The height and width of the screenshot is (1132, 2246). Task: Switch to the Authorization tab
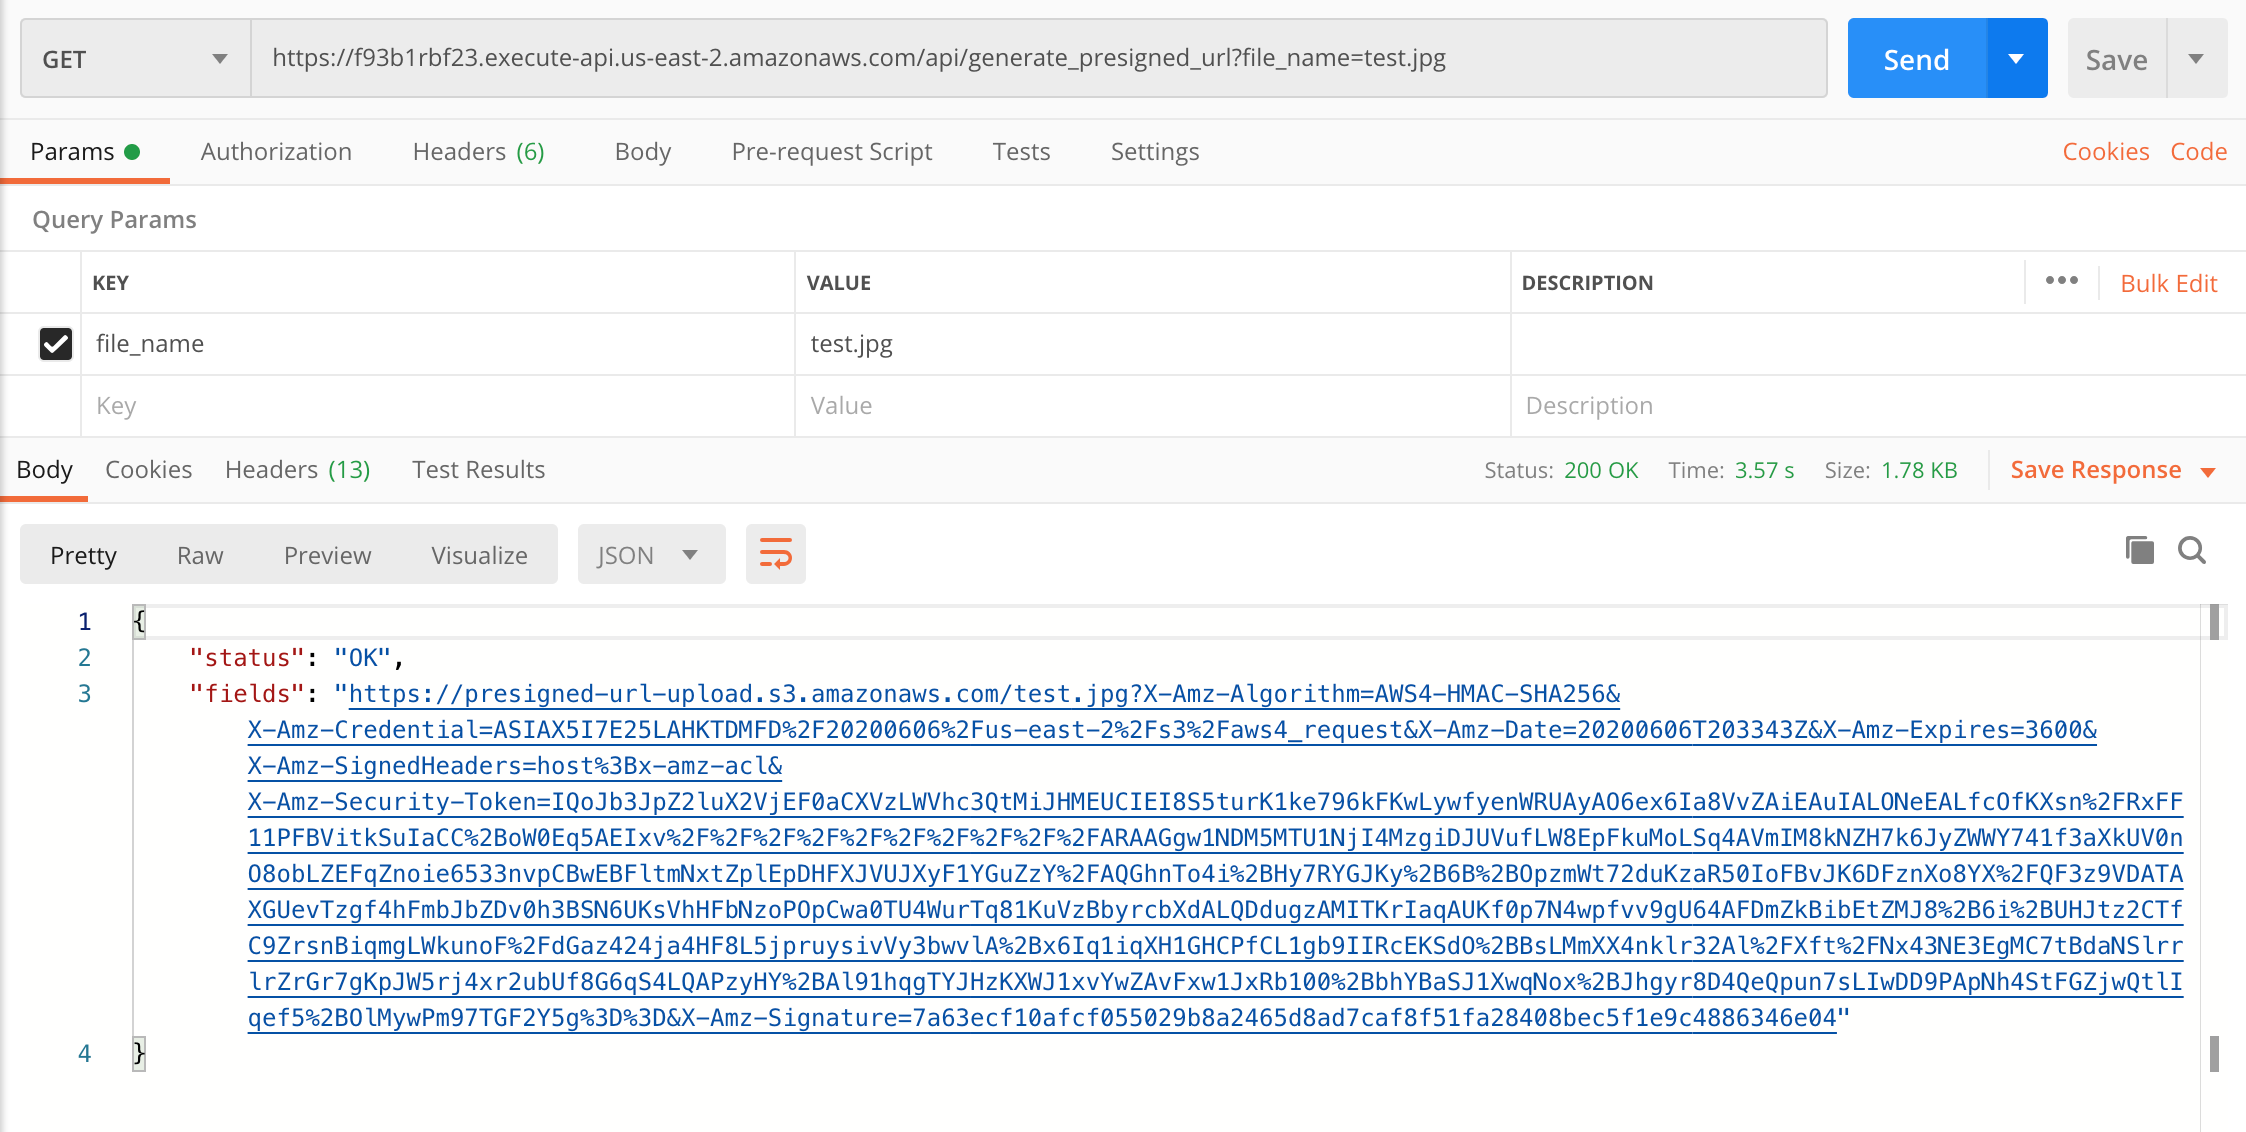(x=276, y=152)
